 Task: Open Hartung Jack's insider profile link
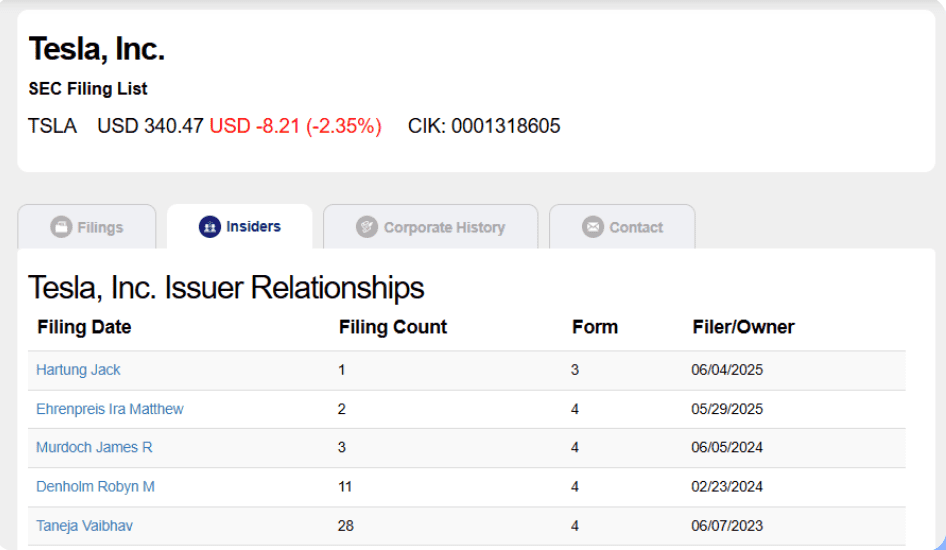click(78, 370)
